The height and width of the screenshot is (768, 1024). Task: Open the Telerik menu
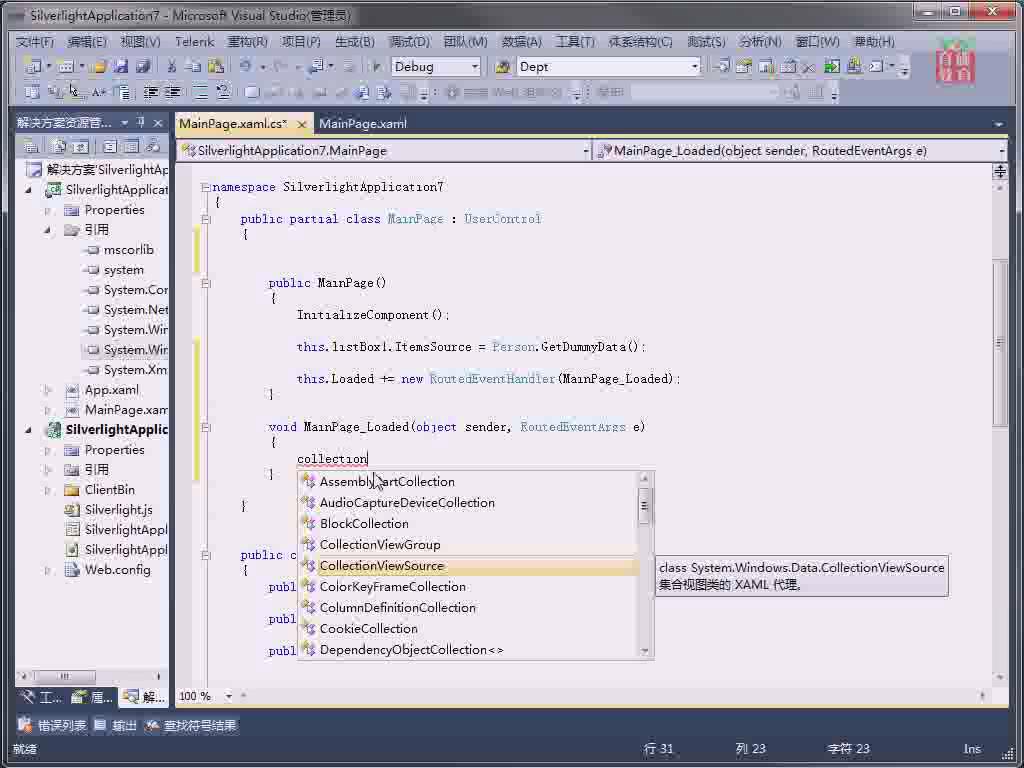click(194, 42)
